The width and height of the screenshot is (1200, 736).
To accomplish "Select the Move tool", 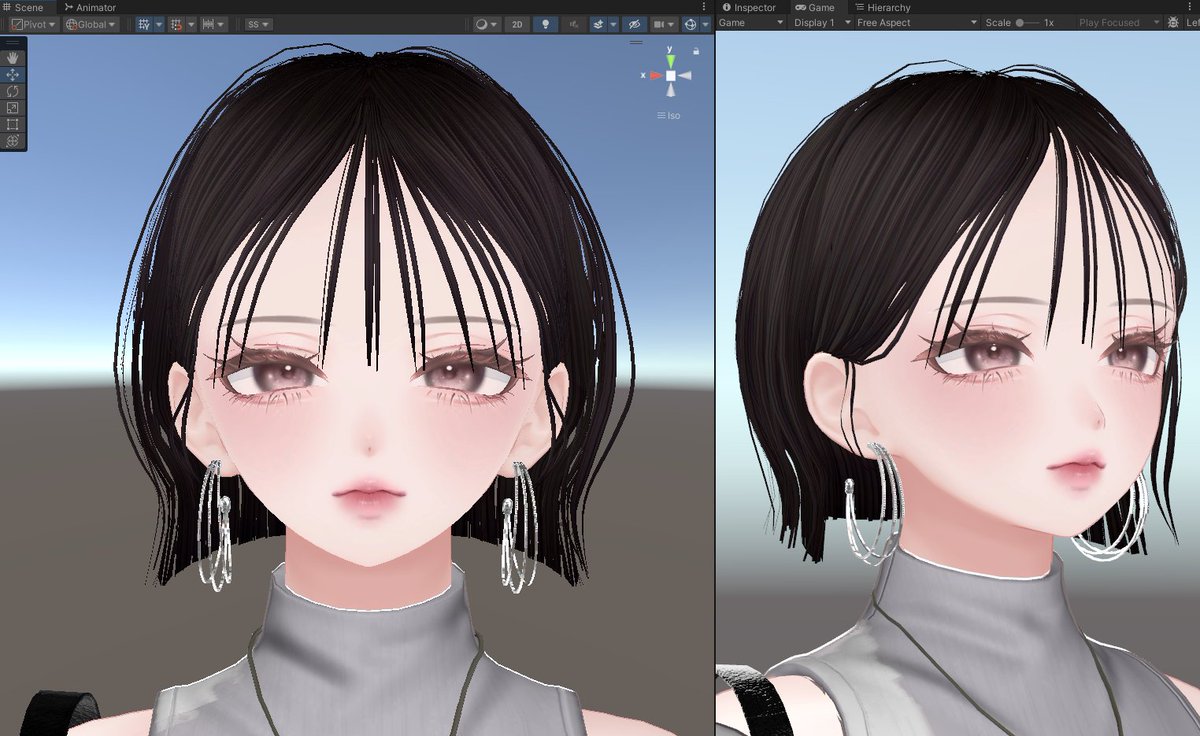I will pos(13,75).
